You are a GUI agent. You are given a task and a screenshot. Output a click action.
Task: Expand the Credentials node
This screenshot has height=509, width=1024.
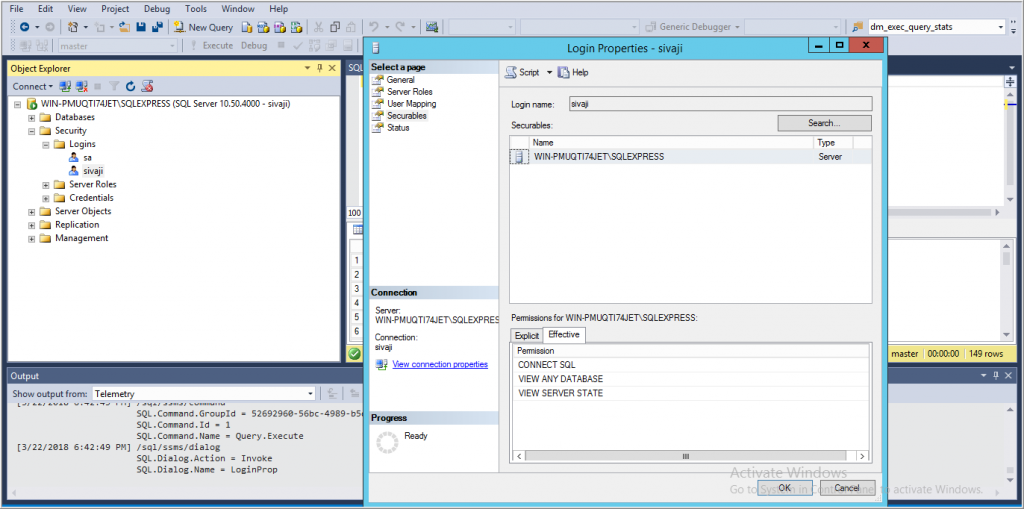(46, 198)
